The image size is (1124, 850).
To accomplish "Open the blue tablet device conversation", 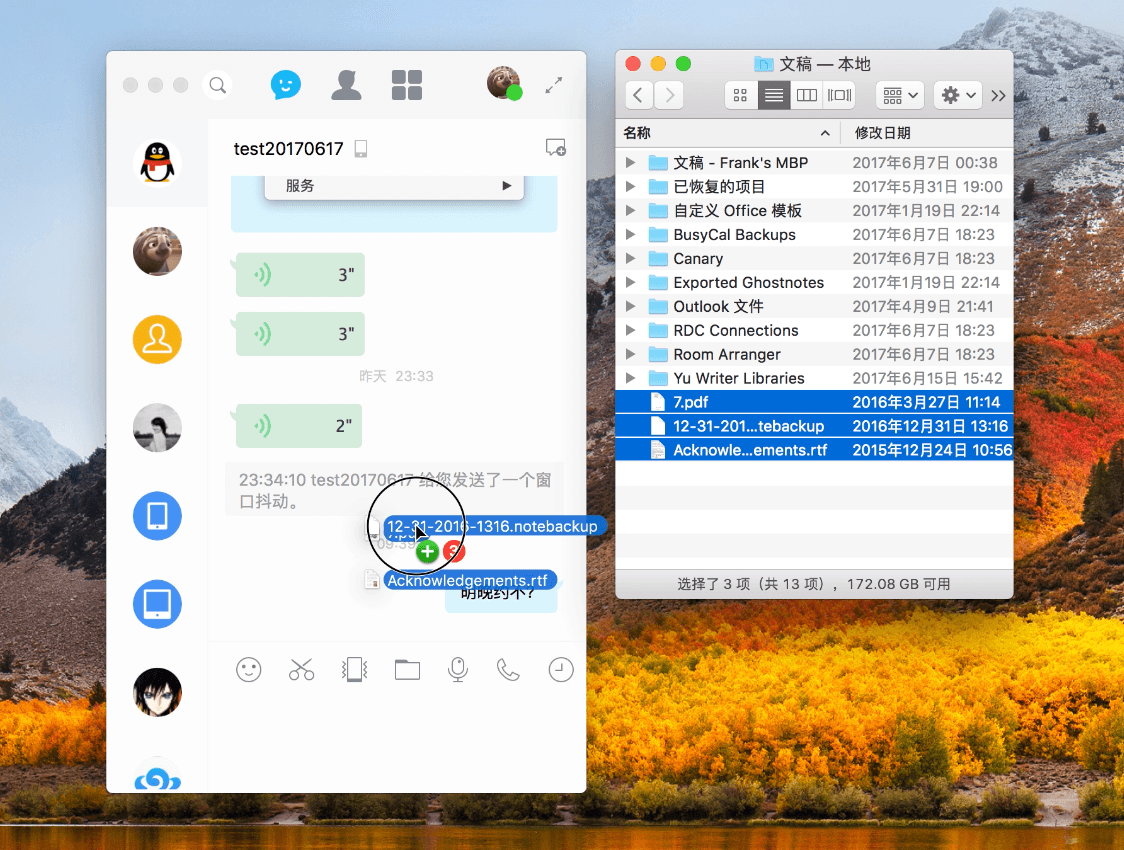I will pyautogui.click(x=157, y=604).
